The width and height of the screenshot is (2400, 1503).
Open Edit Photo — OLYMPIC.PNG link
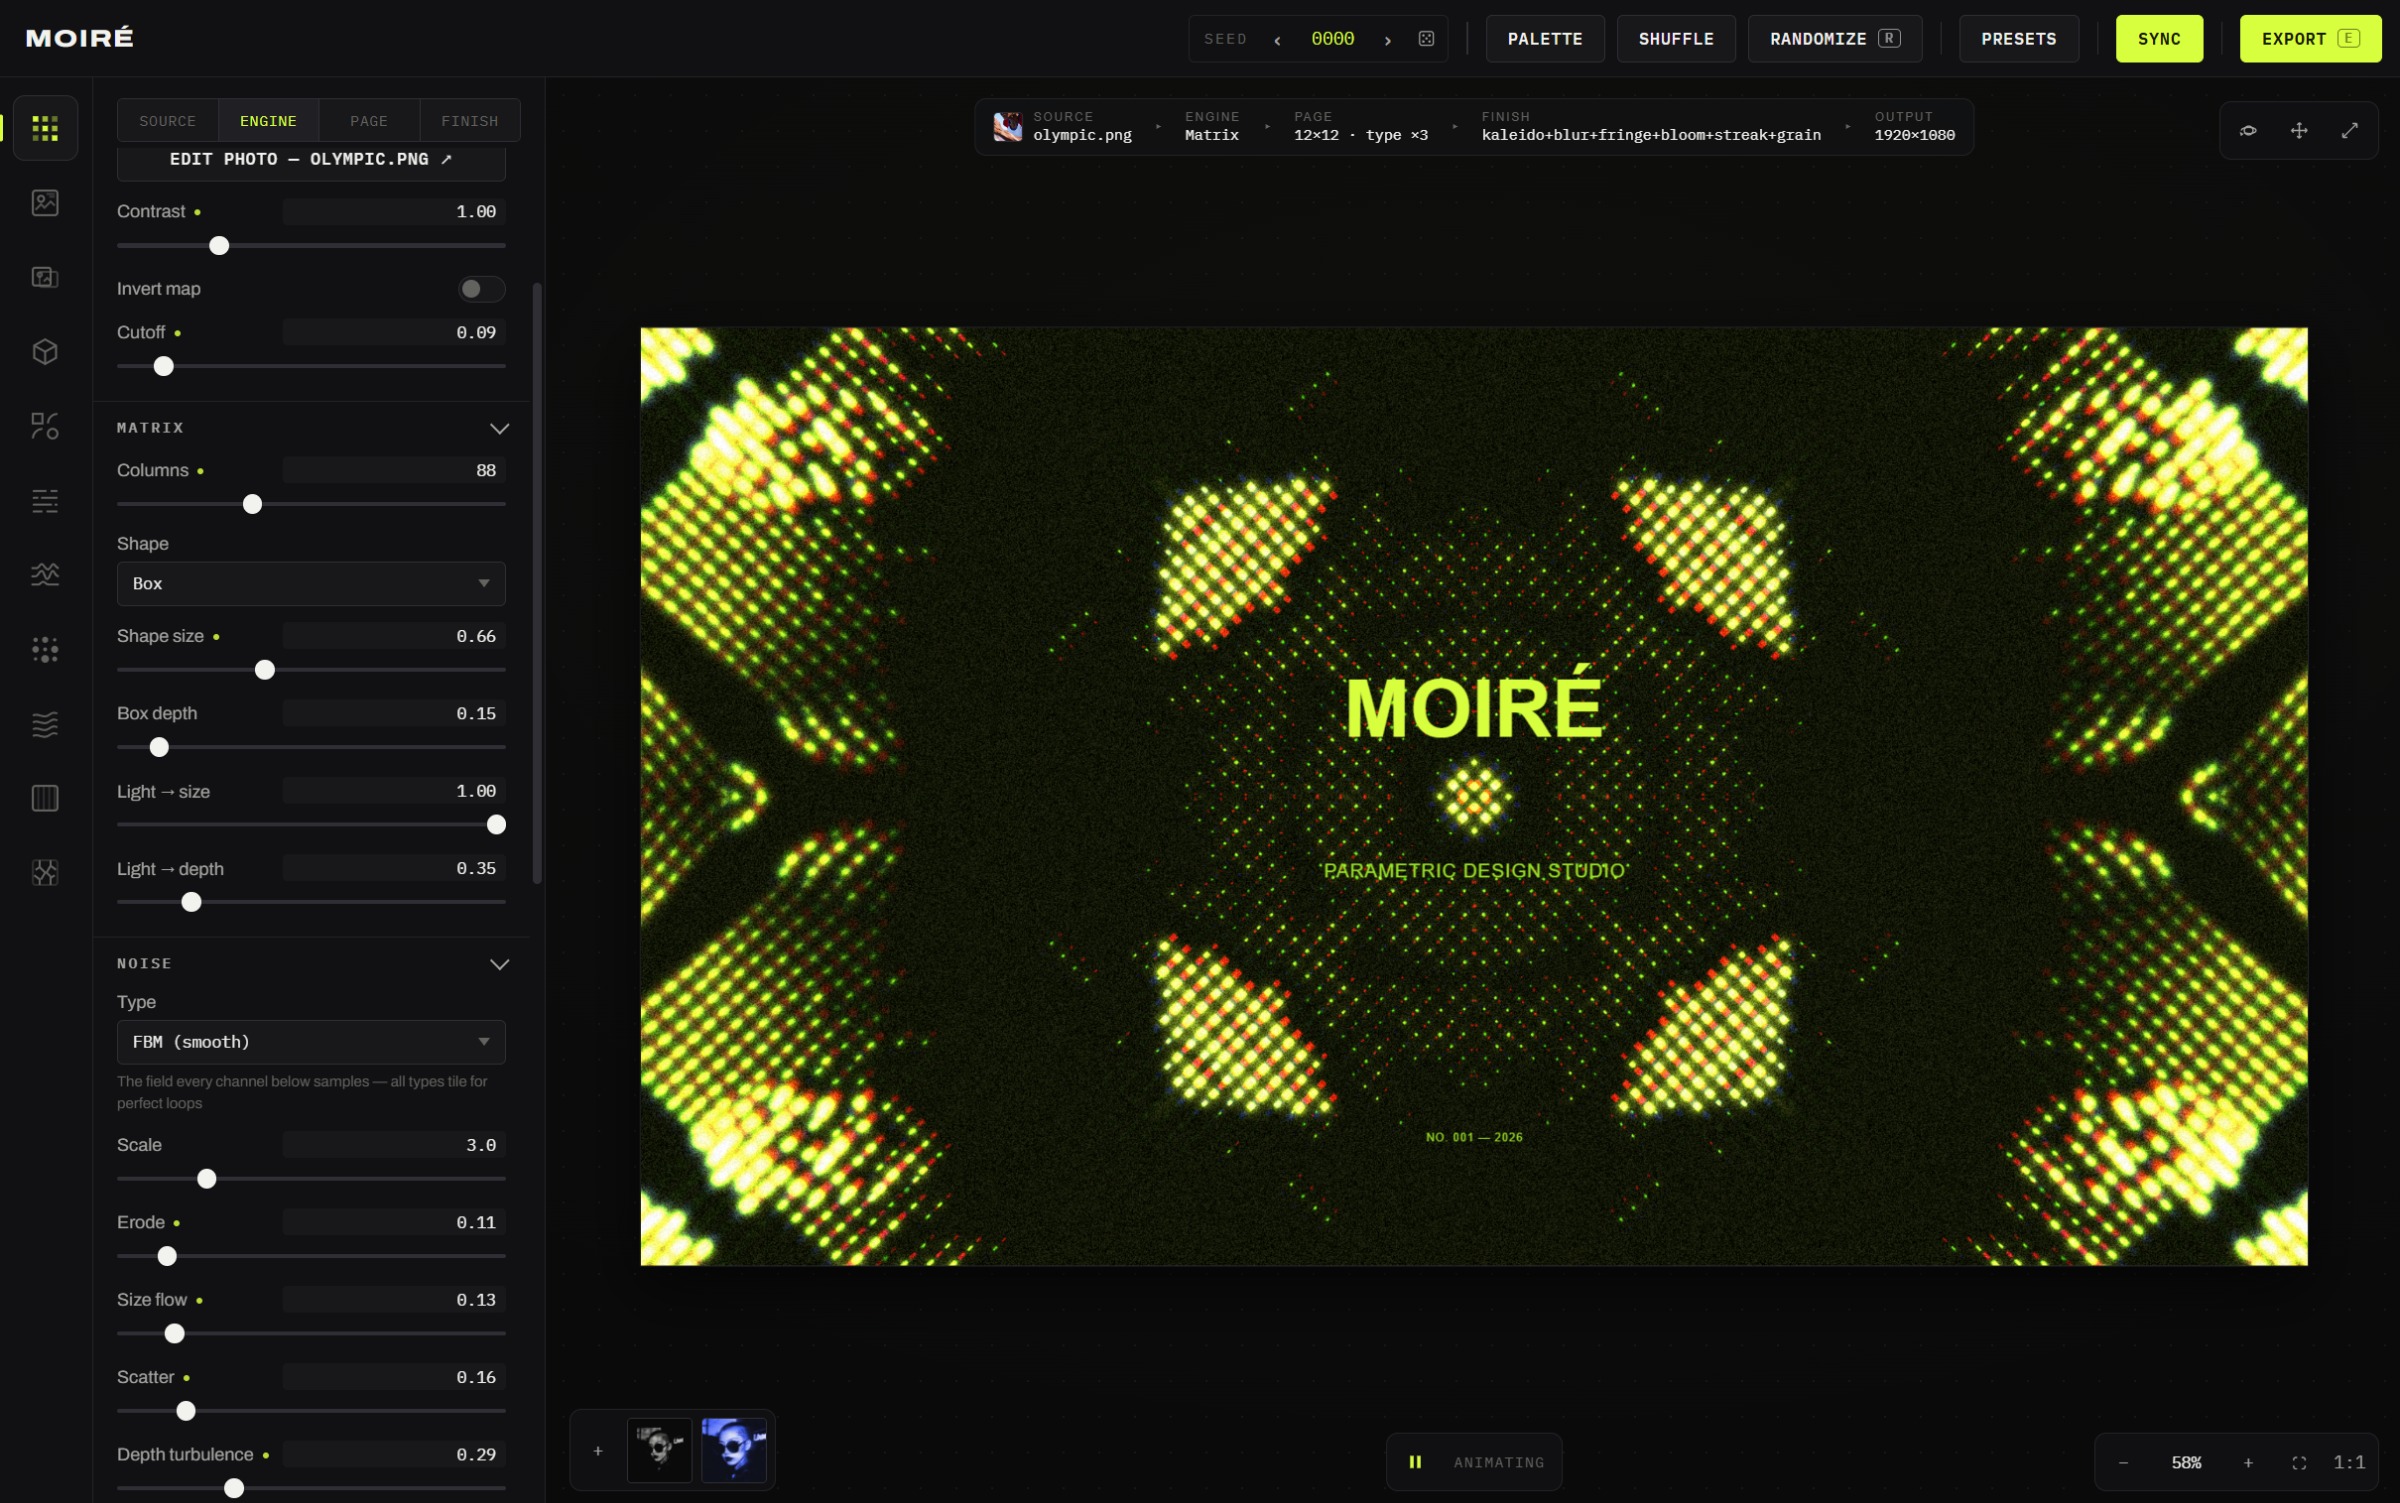pos(311,160)
